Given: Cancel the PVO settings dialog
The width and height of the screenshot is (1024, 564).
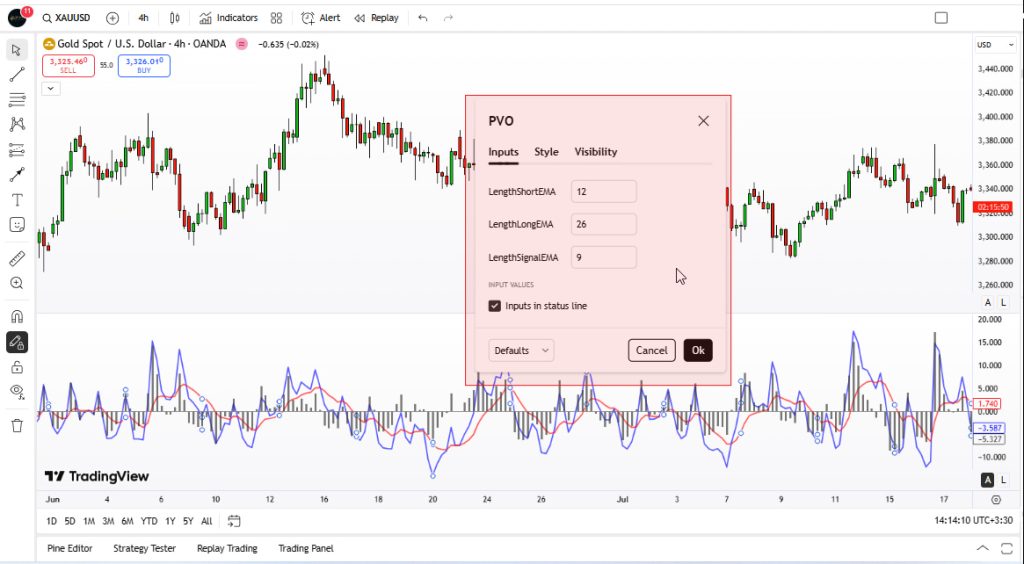Looking at the screenshot, I should pyautogui.click(x=652, y=351).
